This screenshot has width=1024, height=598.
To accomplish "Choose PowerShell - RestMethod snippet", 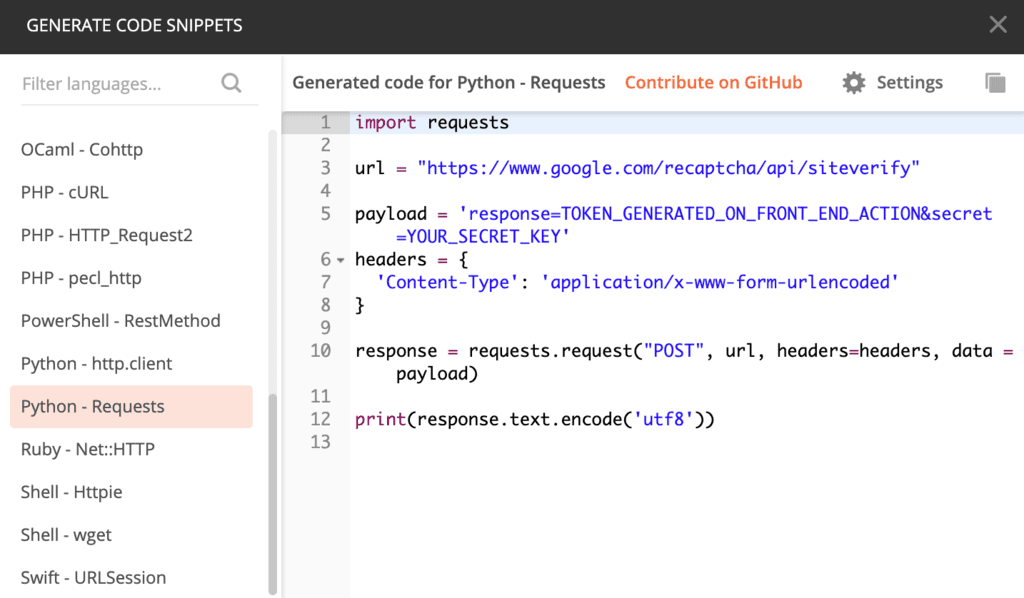I will pyautogui.click(x=120, y=320).
